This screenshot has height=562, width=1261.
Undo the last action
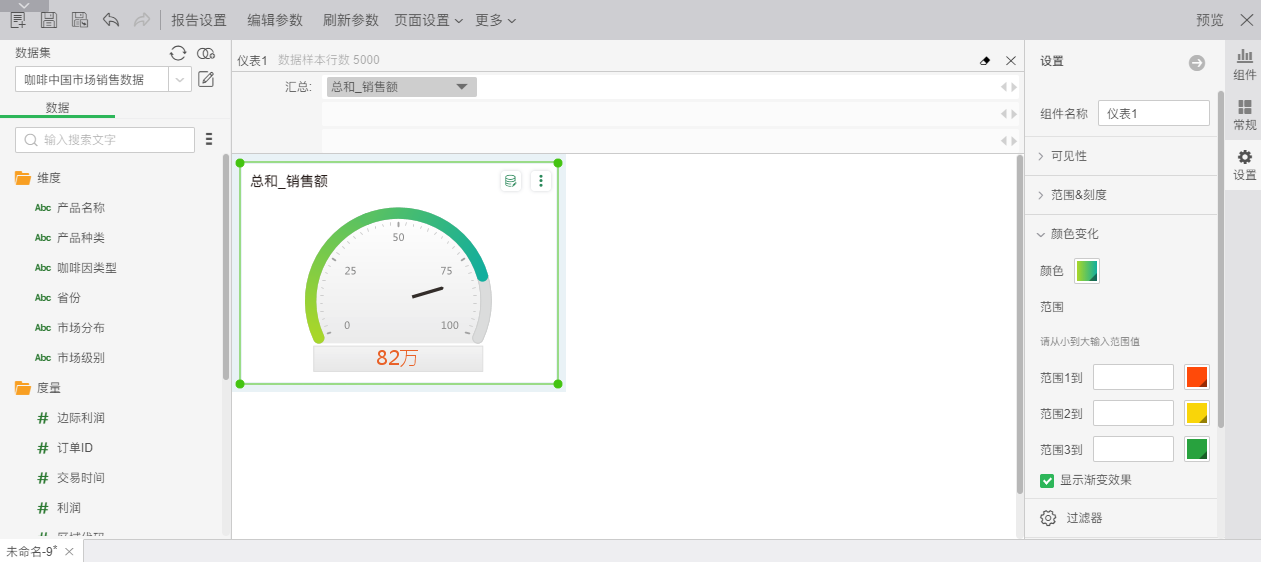[111, 20]
